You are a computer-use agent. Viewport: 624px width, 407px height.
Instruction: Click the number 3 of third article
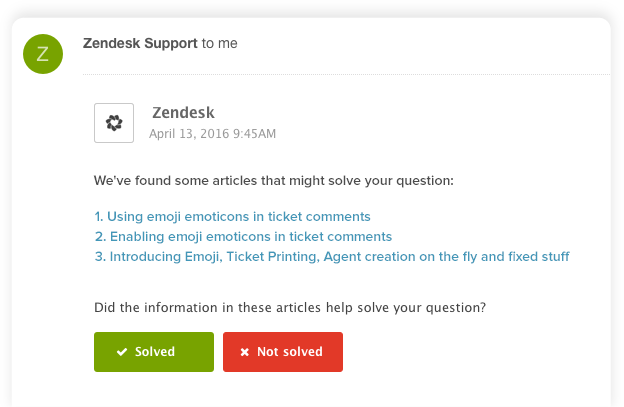100,256
